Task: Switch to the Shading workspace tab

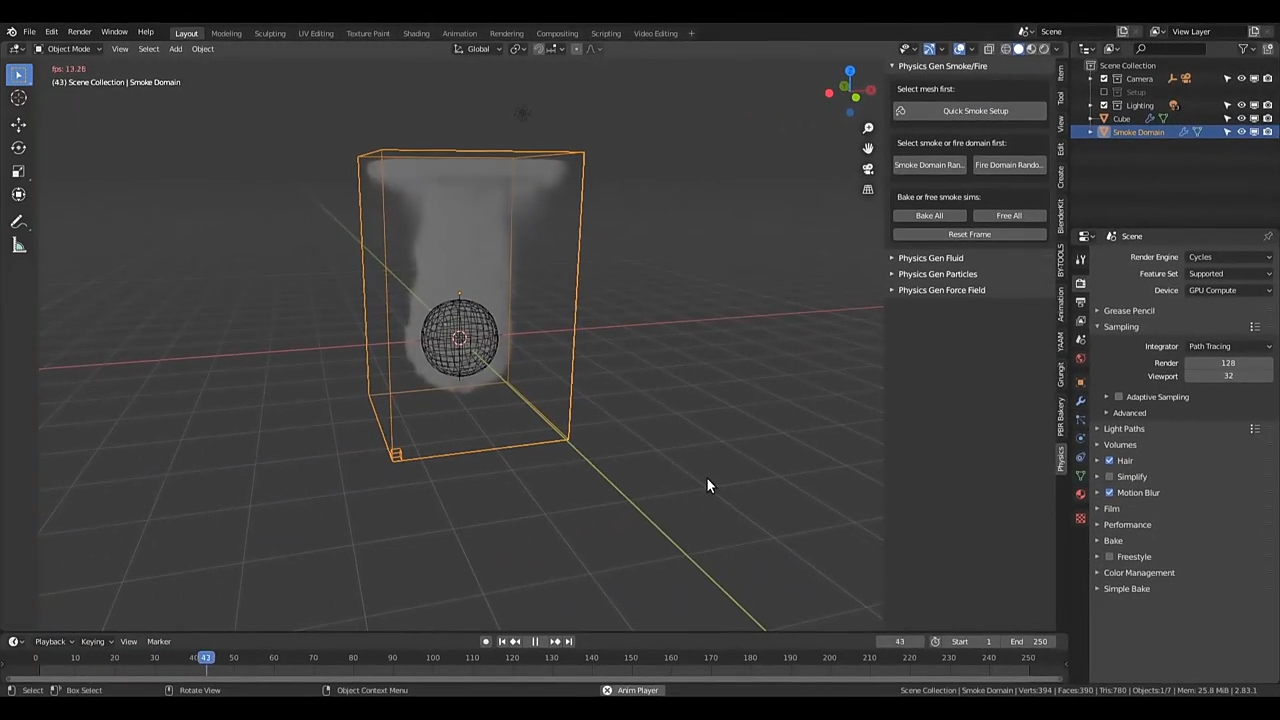Action: pos(416,33)
